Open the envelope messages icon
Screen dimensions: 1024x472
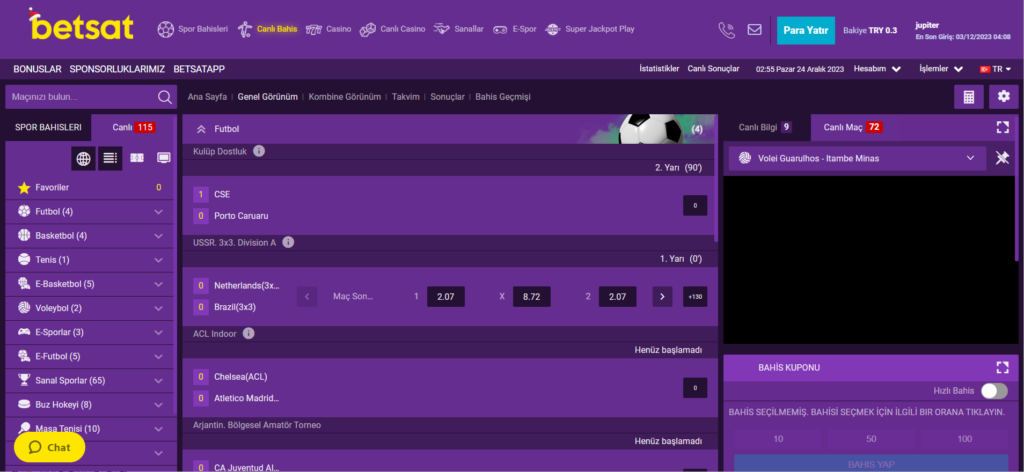(754, 29)
